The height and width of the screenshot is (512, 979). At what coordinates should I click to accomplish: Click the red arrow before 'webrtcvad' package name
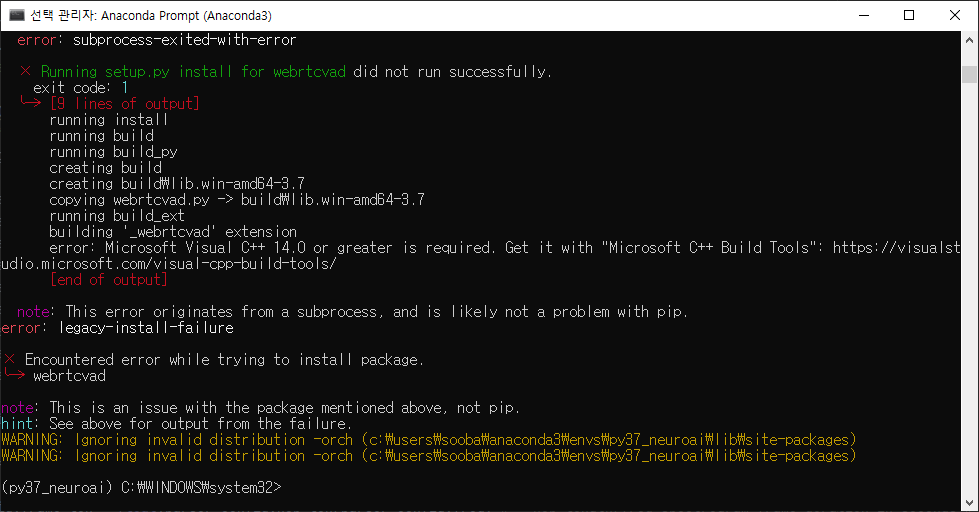tap(14, 374)
